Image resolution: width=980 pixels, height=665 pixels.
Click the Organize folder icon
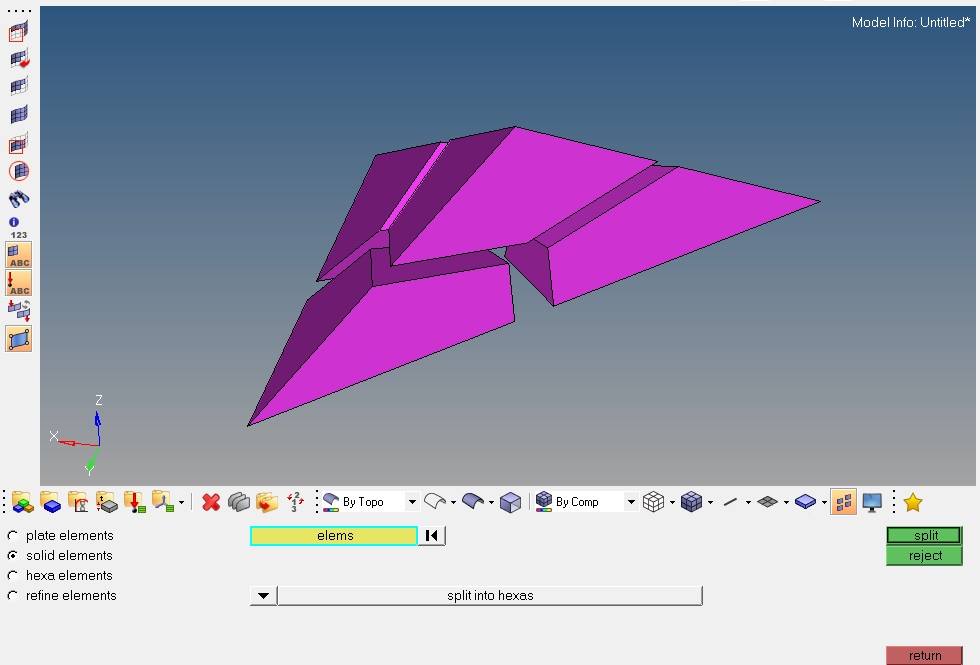coord(267,502)
